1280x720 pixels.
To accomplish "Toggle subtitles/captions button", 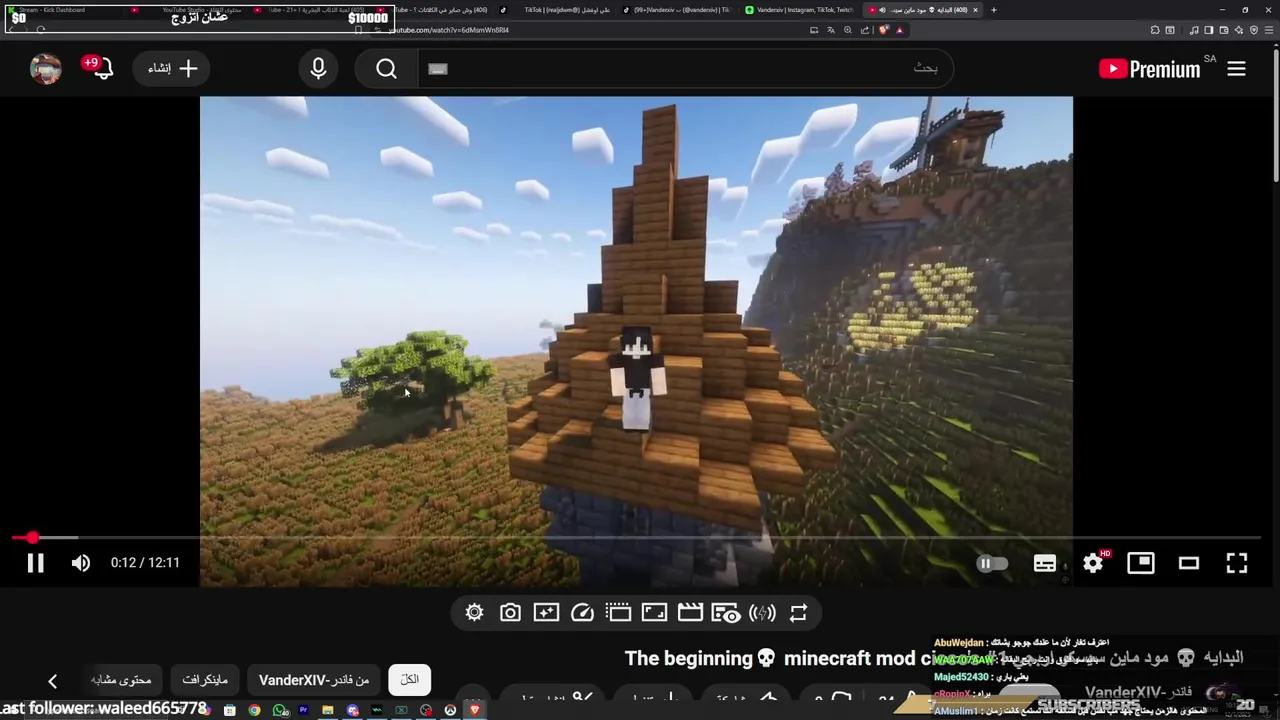I will pos(1045,563).
